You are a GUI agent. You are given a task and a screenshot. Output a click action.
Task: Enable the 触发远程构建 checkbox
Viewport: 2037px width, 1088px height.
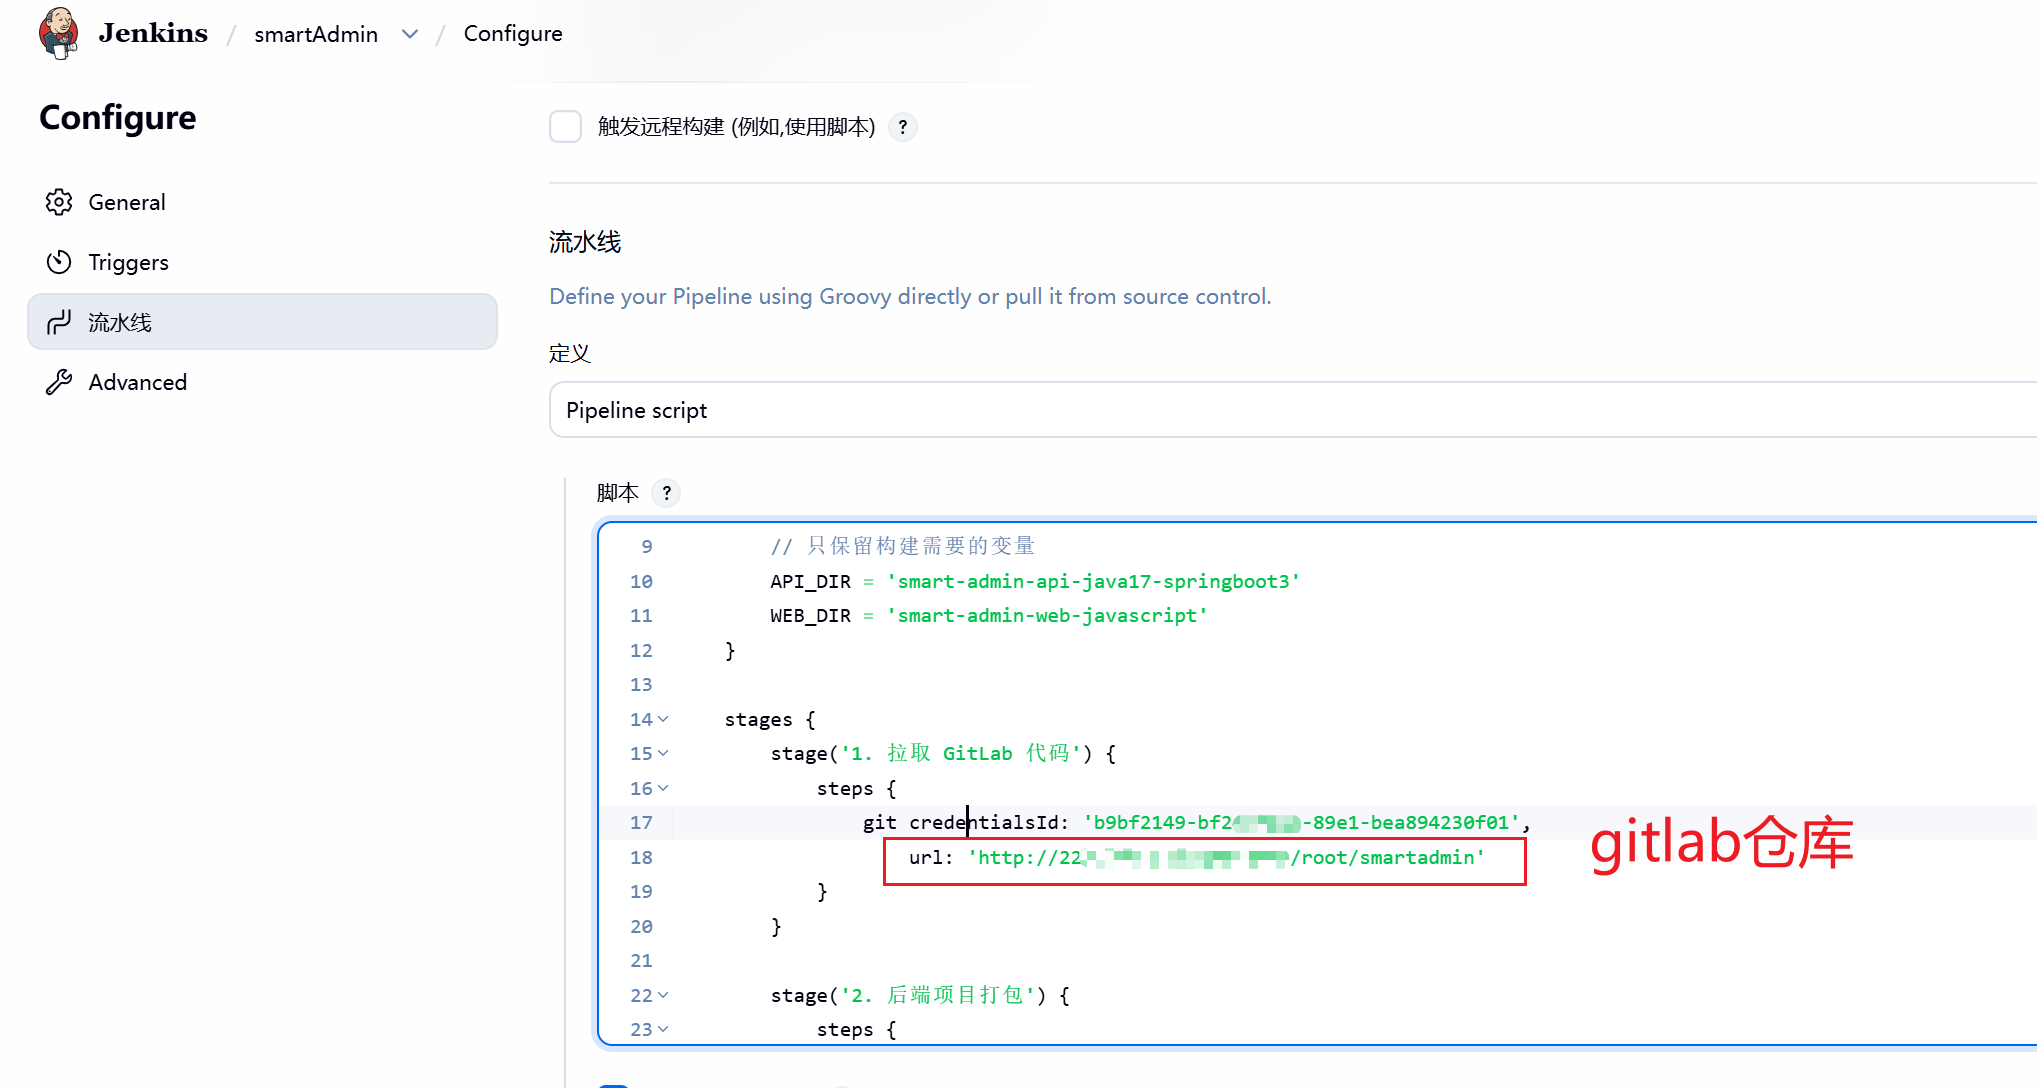565,127
